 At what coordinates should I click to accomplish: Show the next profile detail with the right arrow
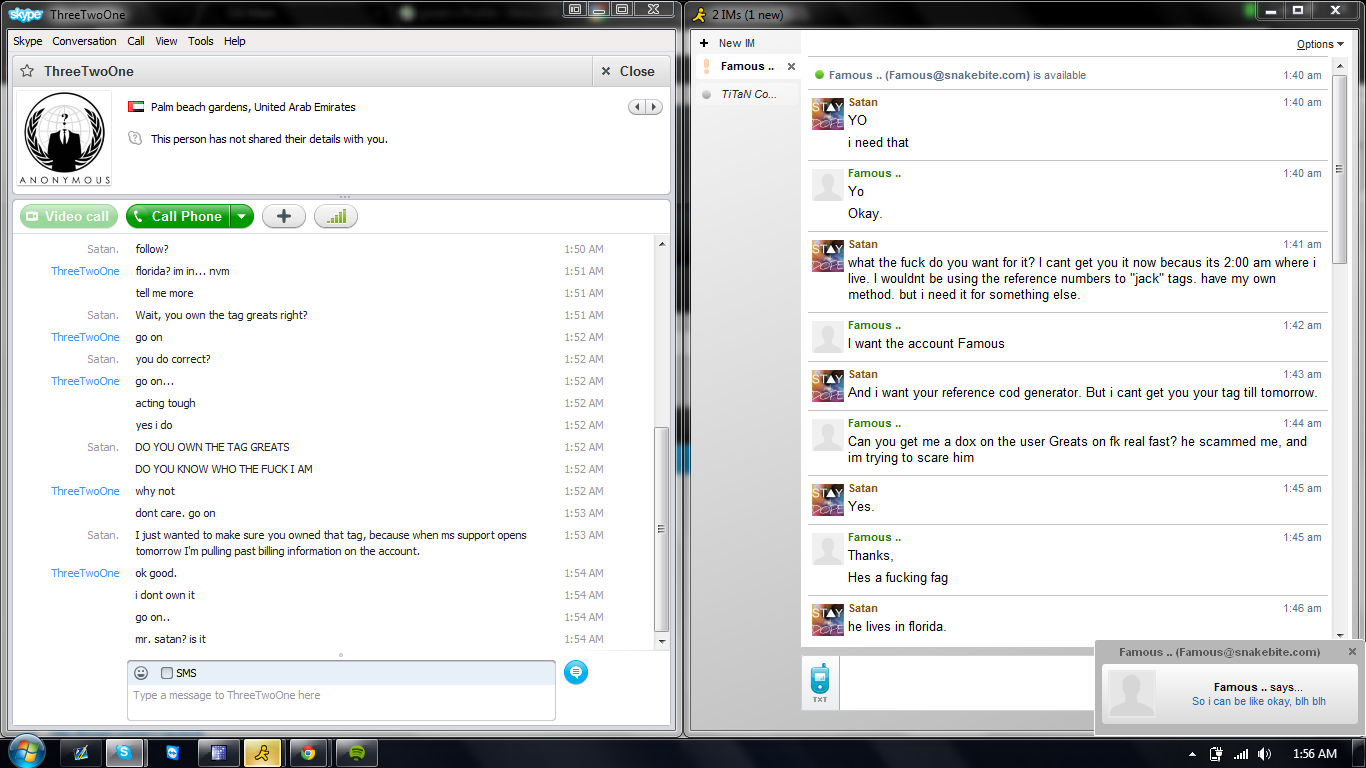654,107
